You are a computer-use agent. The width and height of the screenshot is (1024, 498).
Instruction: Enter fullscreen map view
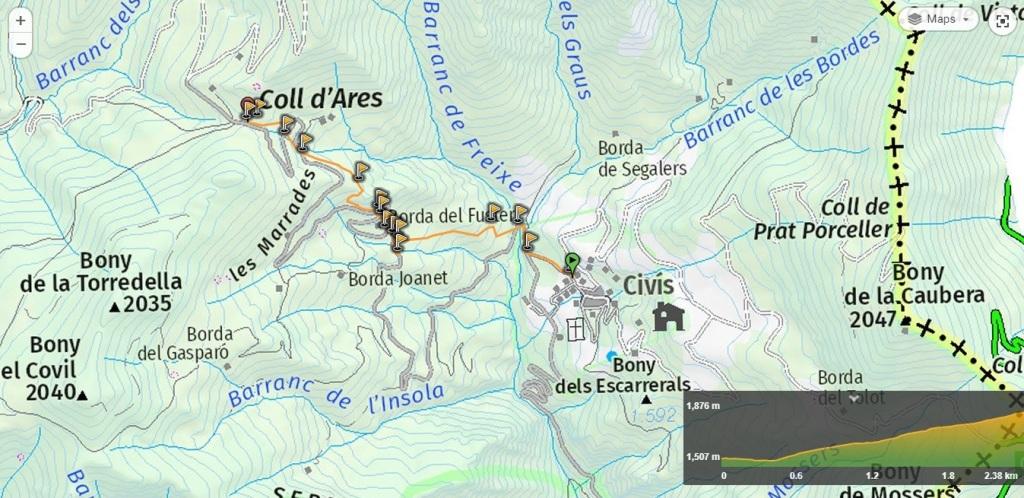coord(1002,21)
